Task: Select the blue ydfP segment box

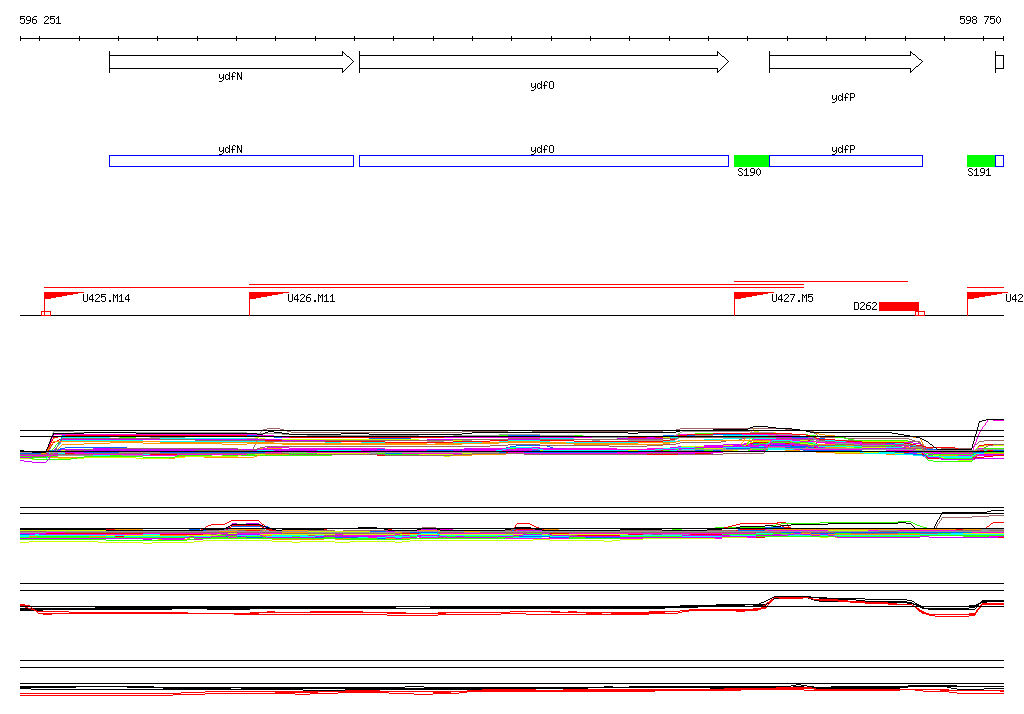Action: pyautogui.click(x=846, y=161)
